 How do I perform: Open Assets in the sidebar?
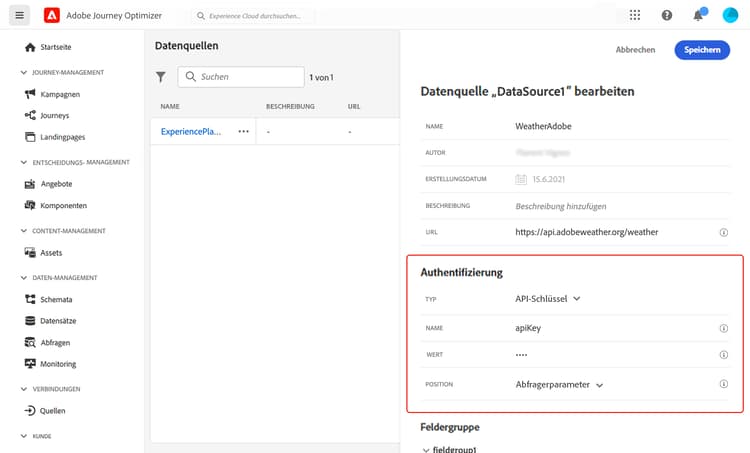tap(44, 253)
